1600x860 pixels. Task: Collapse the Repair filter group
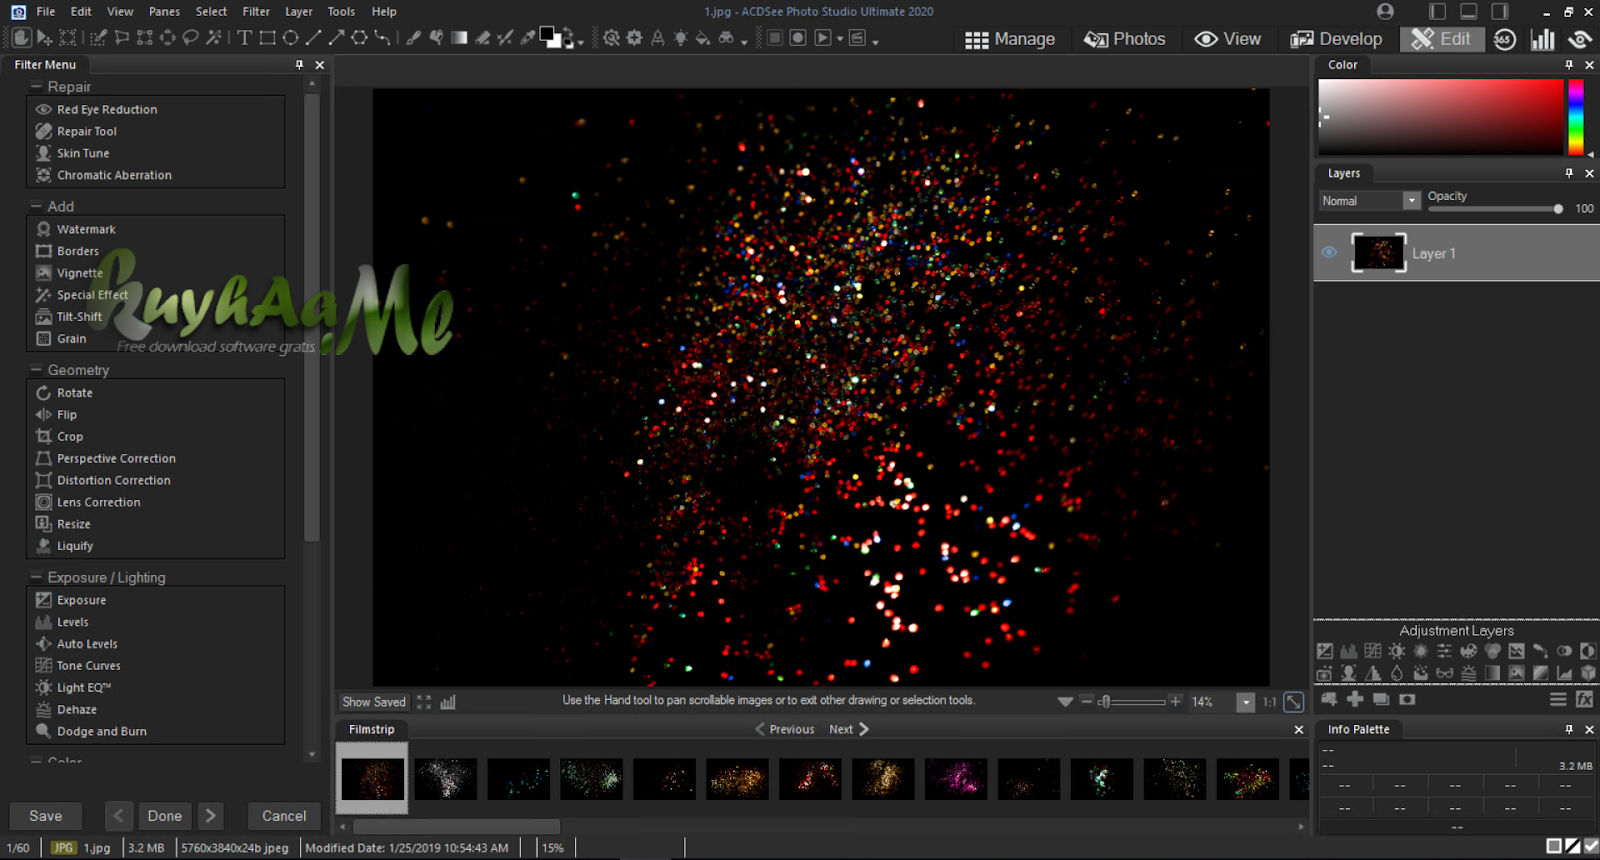36,86
